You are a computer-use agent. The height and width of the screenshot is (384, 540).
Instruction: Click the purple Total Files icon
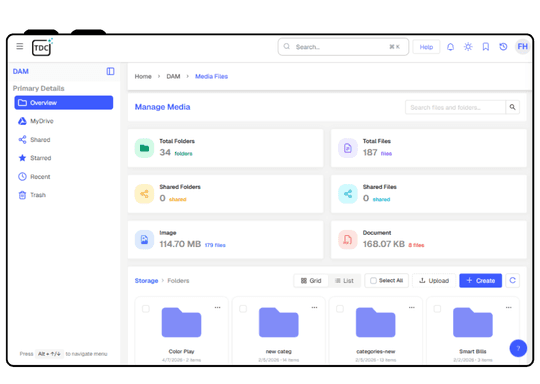point(347,148)
